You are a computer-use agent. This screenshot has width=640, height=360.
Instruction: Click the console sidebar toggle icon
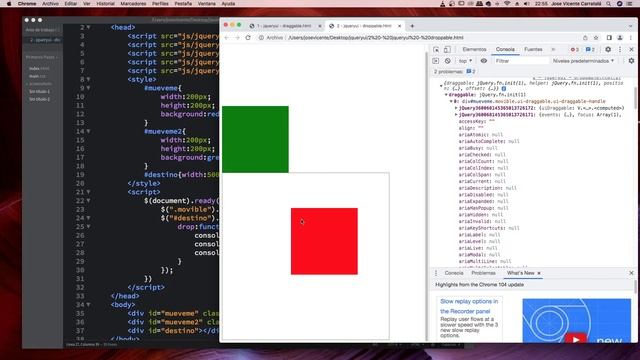pos(436,61)
